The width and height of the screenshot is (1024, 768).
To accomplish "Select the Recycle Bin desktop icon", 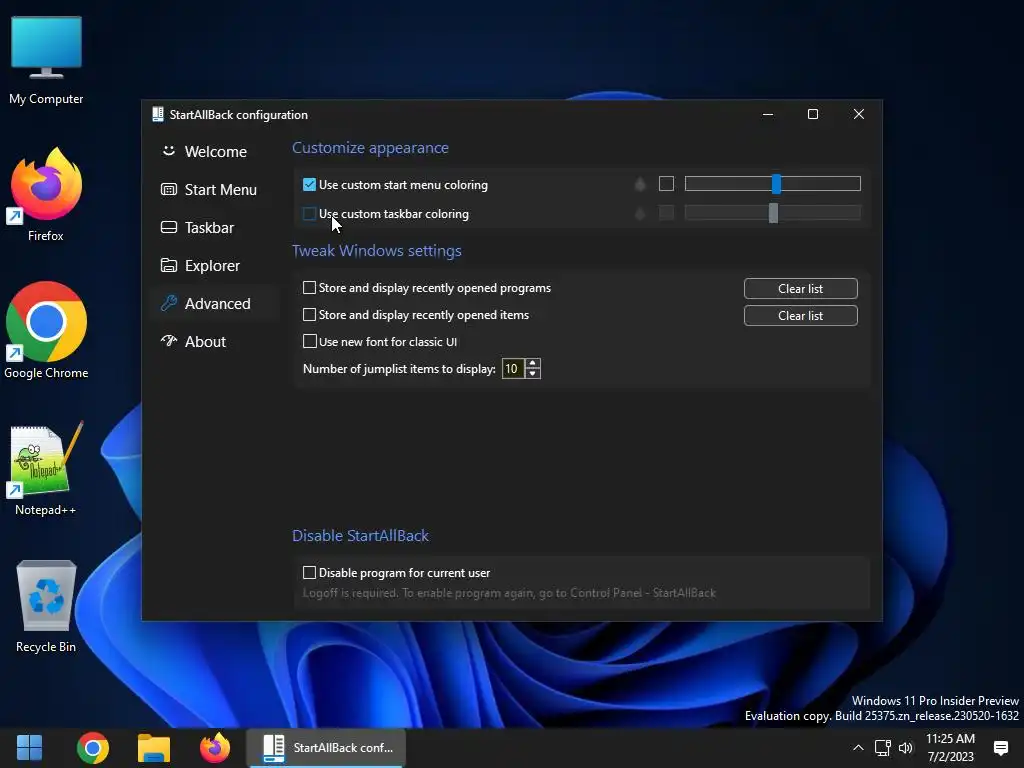I will 46,606.
